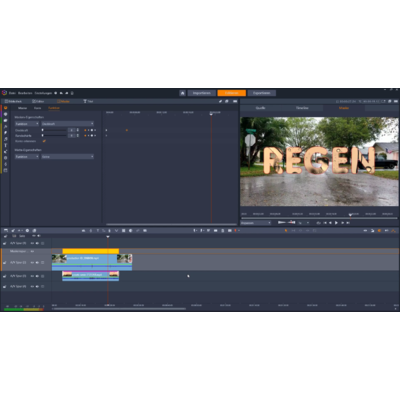Click the Deckkraft opacity slider

pyautogui.click(x=54, y=130)
